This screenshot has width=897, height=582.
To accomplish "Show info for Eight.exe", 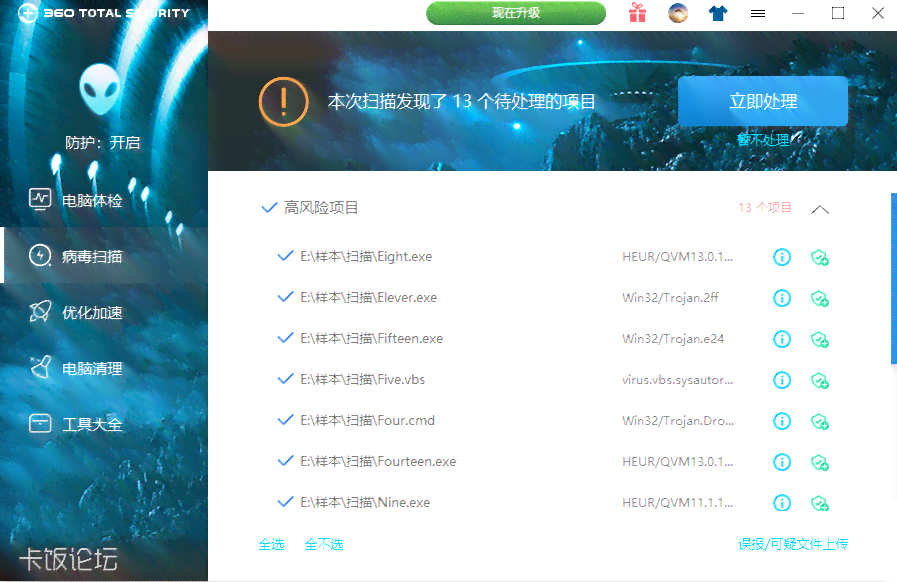I will point(782,257).
